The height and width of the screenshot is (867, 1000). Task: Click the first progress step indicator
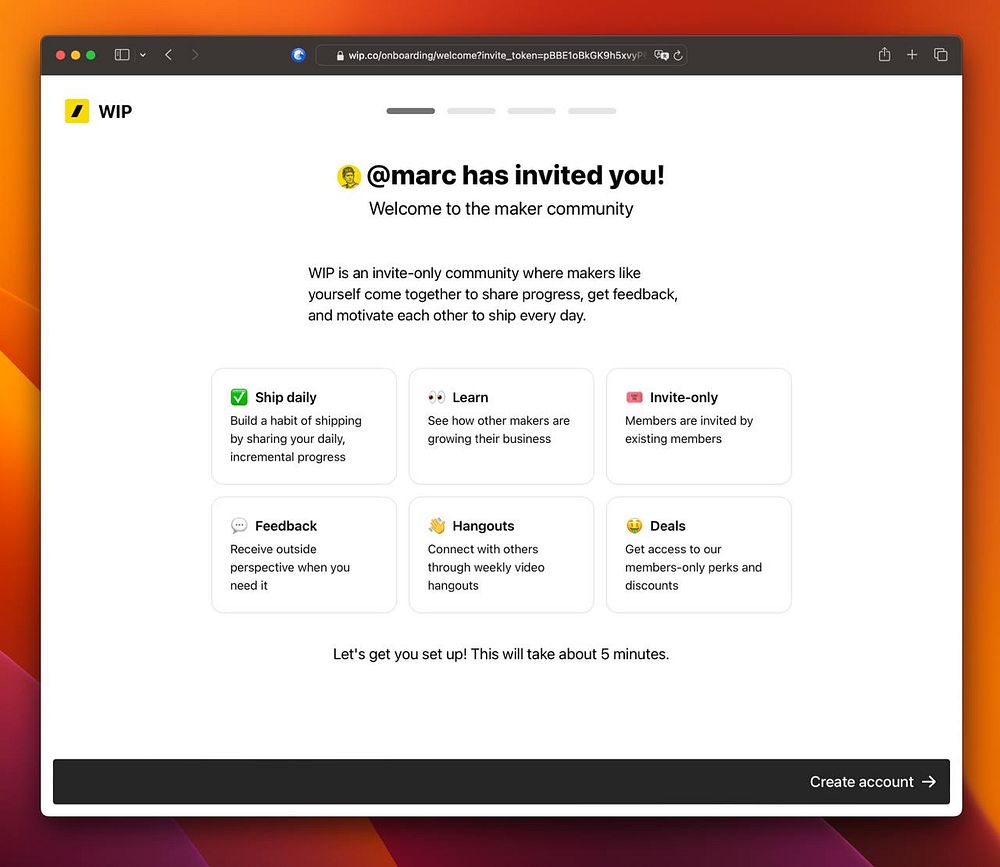point(411,111)
